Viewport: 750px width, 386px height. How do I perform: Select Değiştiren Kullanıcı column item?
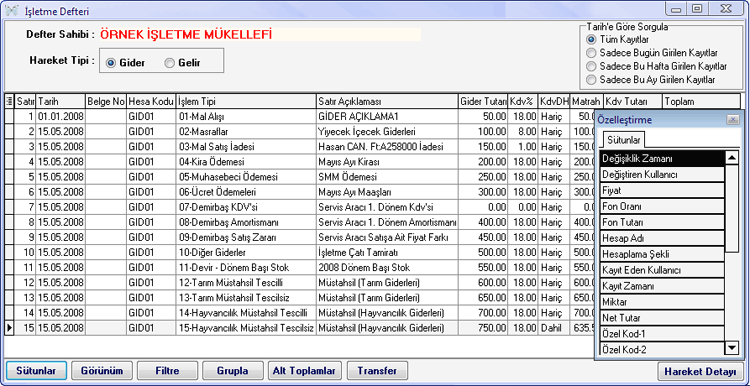pyautogui.click(x=662, y=175)
